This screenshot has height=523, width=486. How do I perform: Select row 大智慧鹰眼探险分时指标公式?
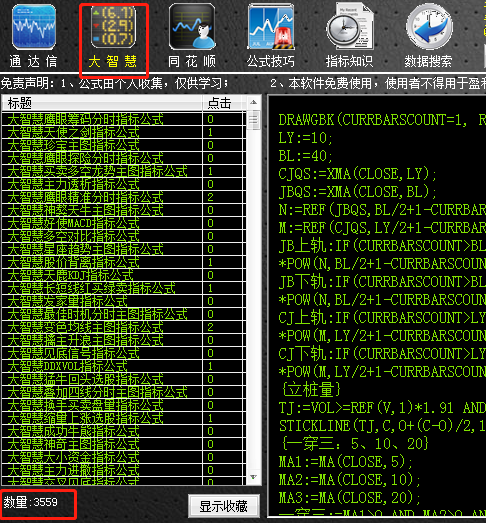[x=123, y=158]
